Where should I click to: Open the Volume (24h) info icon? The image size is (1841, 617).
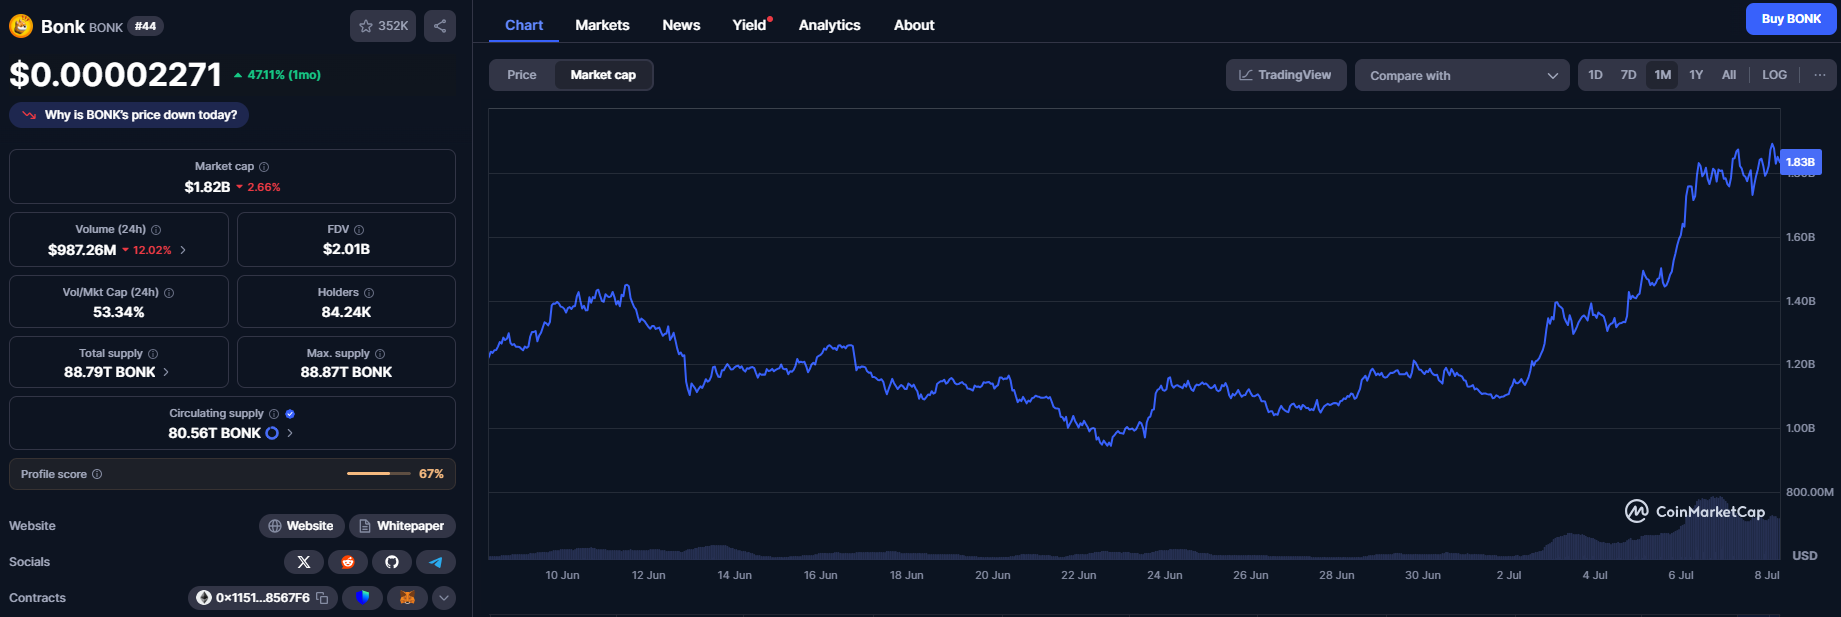pyautogui.click(x=156, y=230)
